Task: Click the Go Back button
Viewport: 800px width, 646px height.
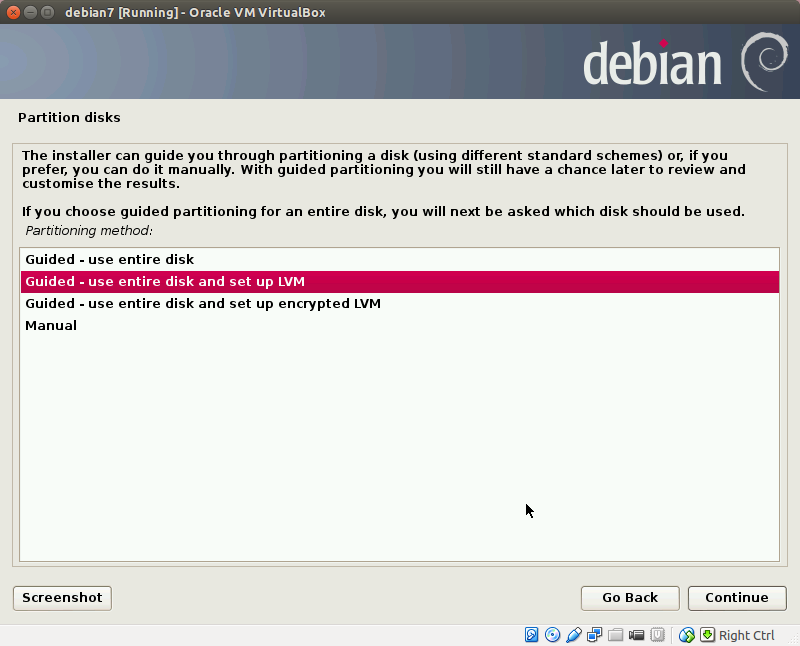Action: coord(630,598)
